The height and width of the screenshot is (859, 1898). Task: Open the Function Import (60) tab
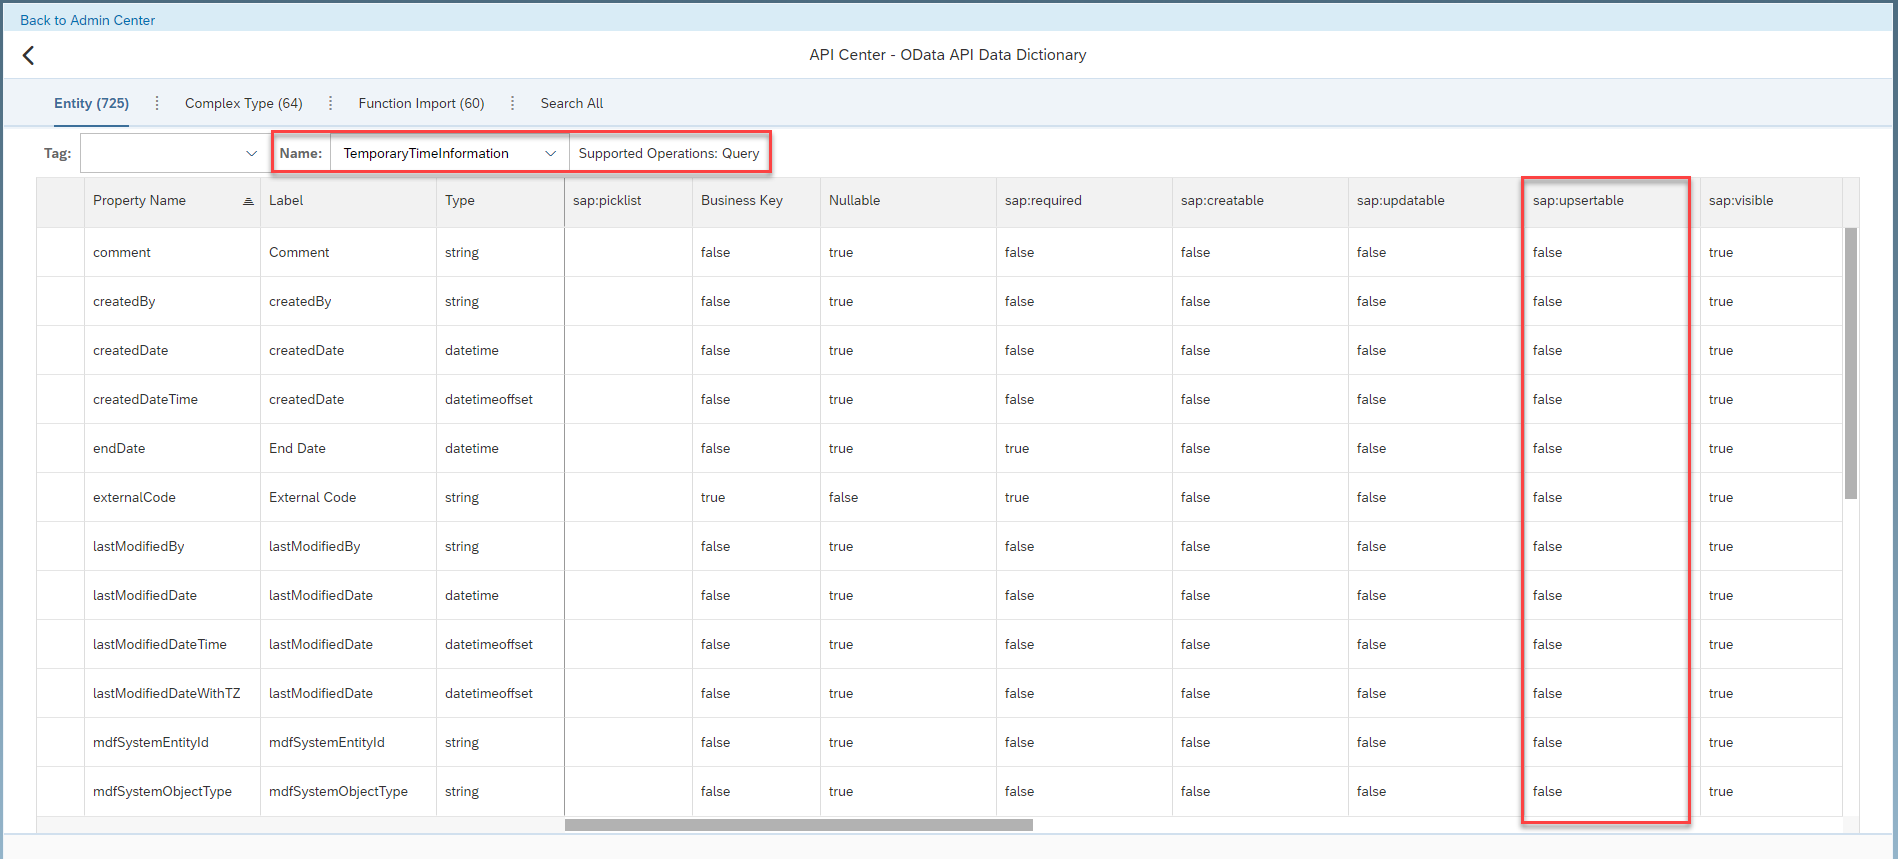(421, 103)
